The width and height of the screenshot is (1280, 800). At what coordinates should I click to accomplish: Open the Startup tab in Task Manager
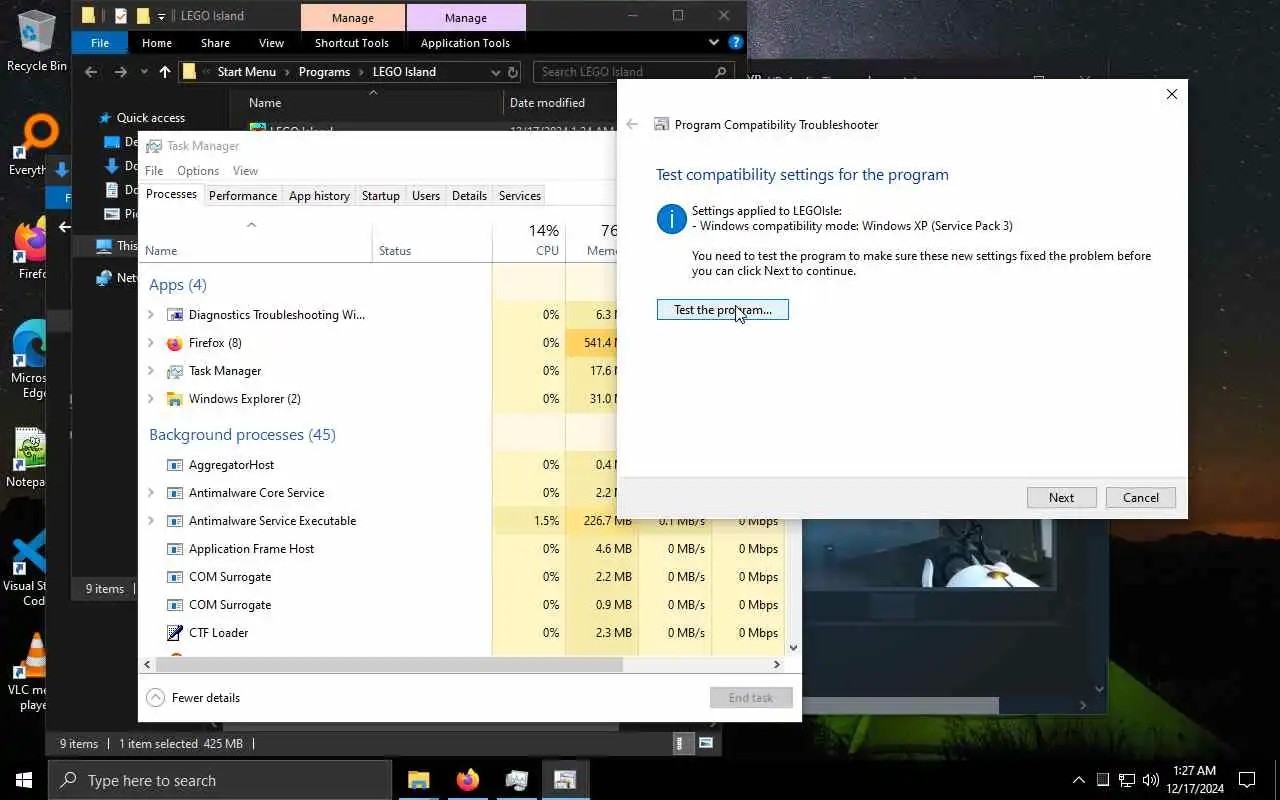point(380,196)
